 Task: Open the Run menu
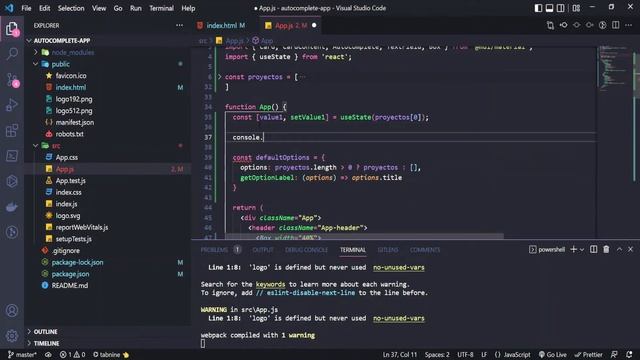click(x=136, y=8)
